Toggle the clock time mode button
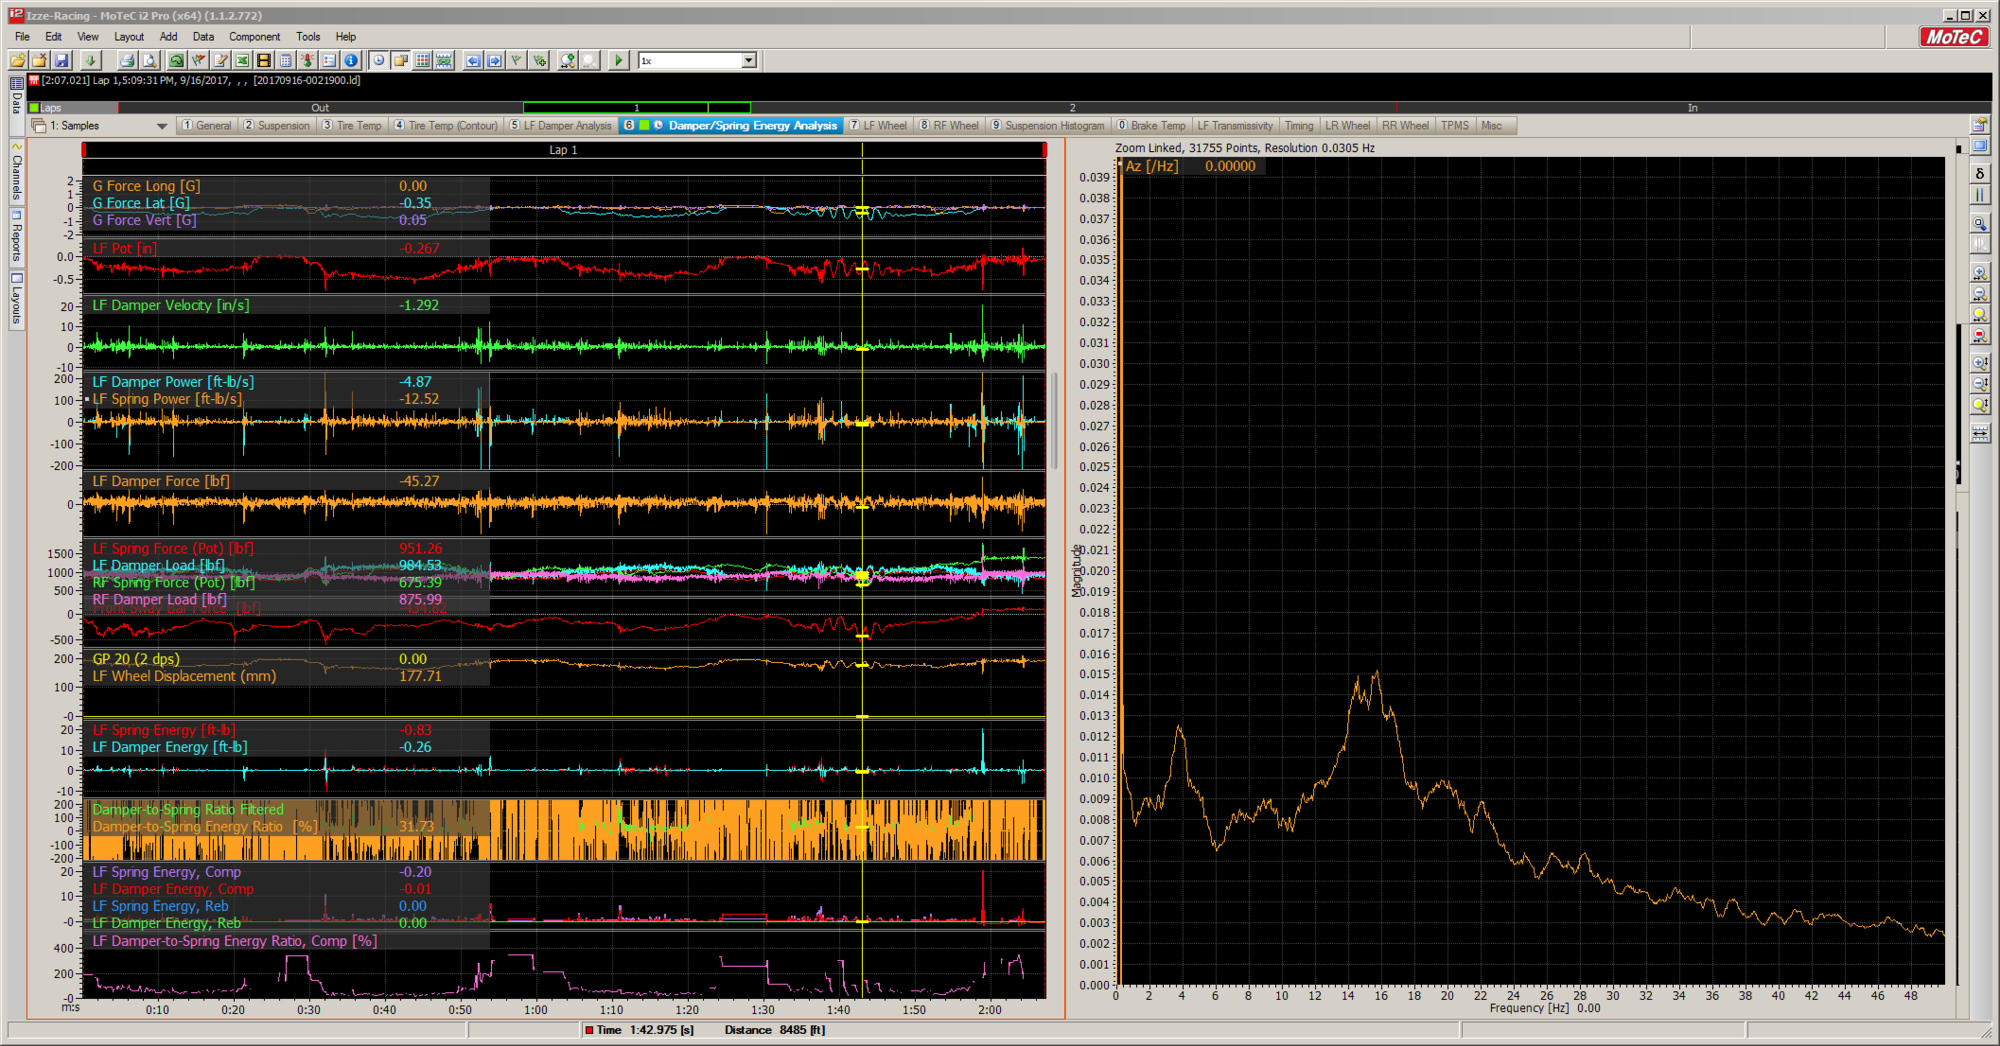Screen dimensions: 2000x1046 379,61
